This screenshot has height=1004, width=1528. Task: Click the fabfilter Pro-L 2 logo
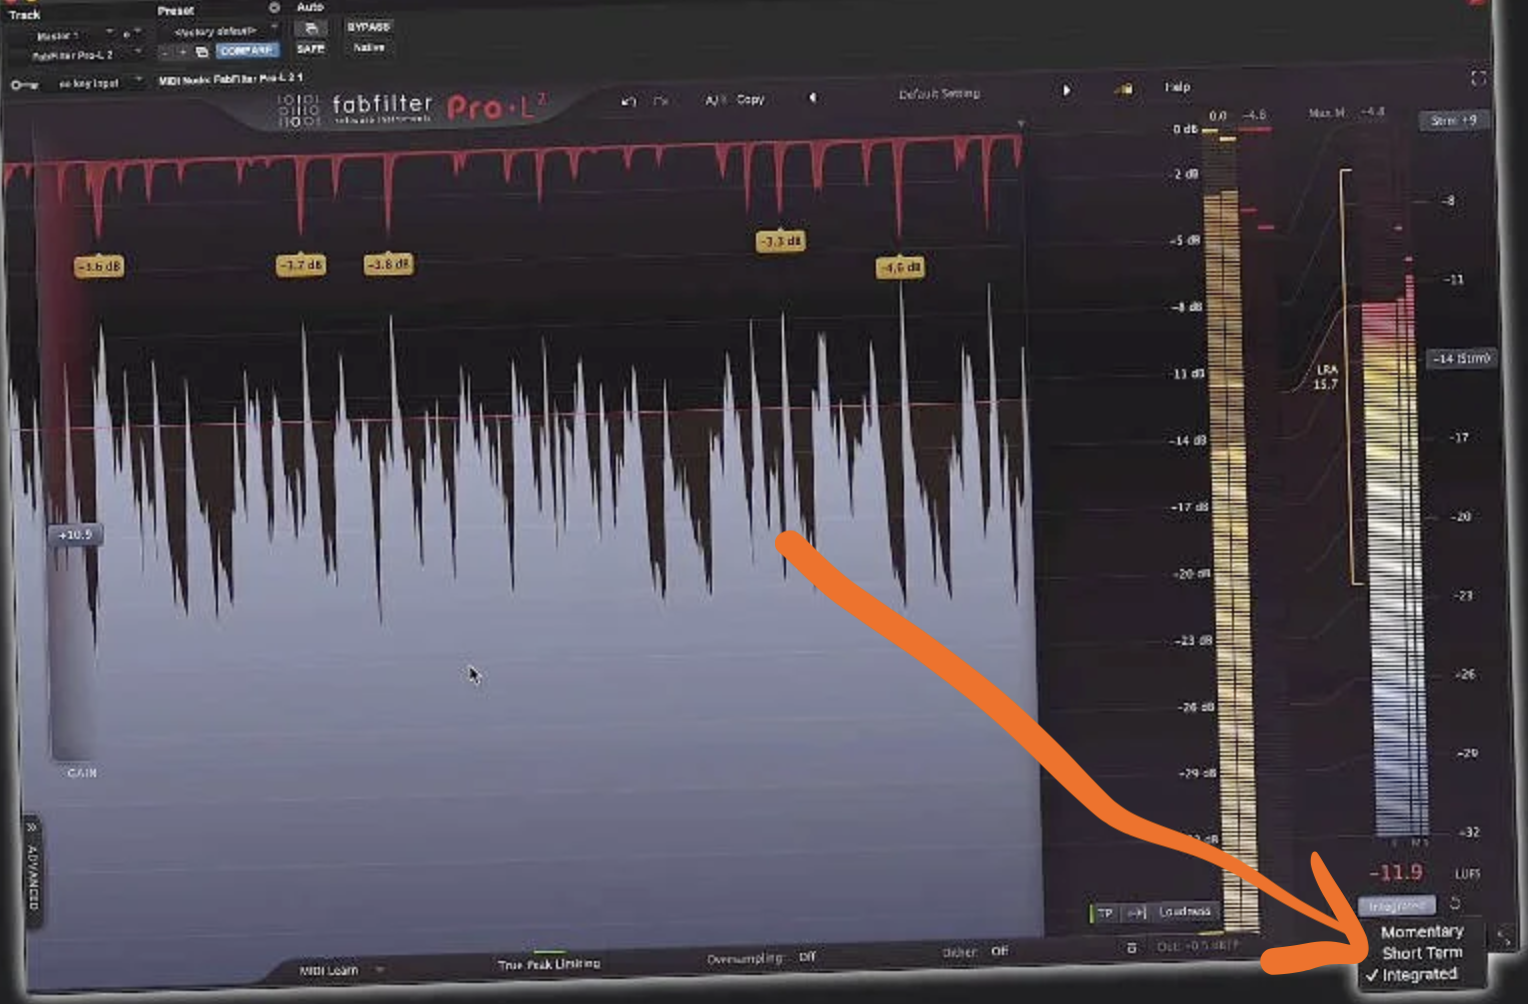[x=412, y=107]
